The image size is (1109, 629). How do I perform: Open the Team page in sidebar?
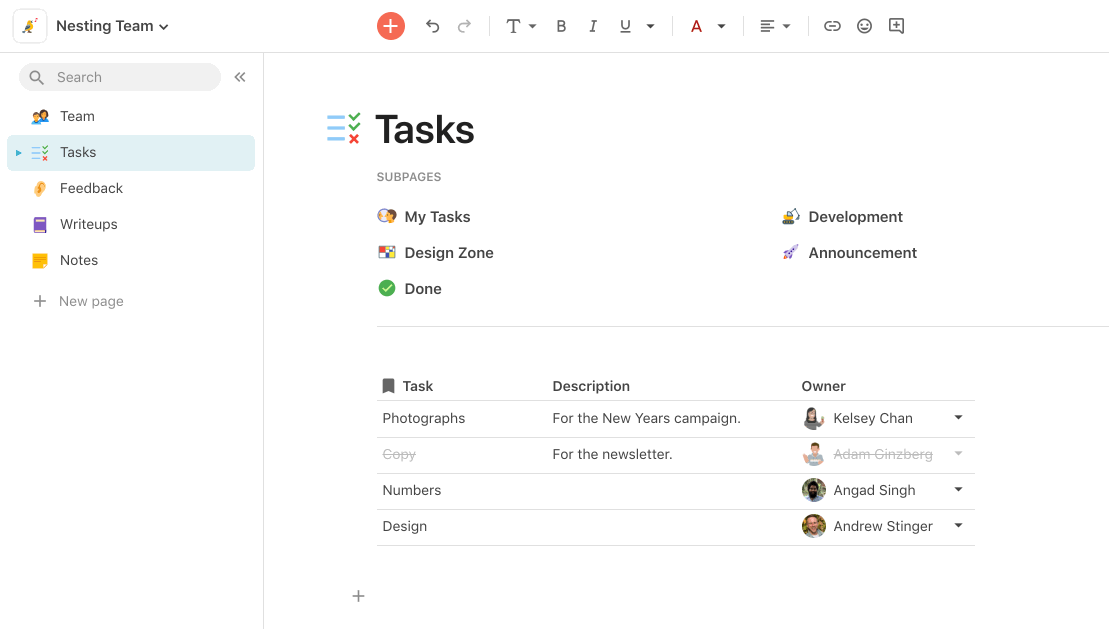click(131, 116)
